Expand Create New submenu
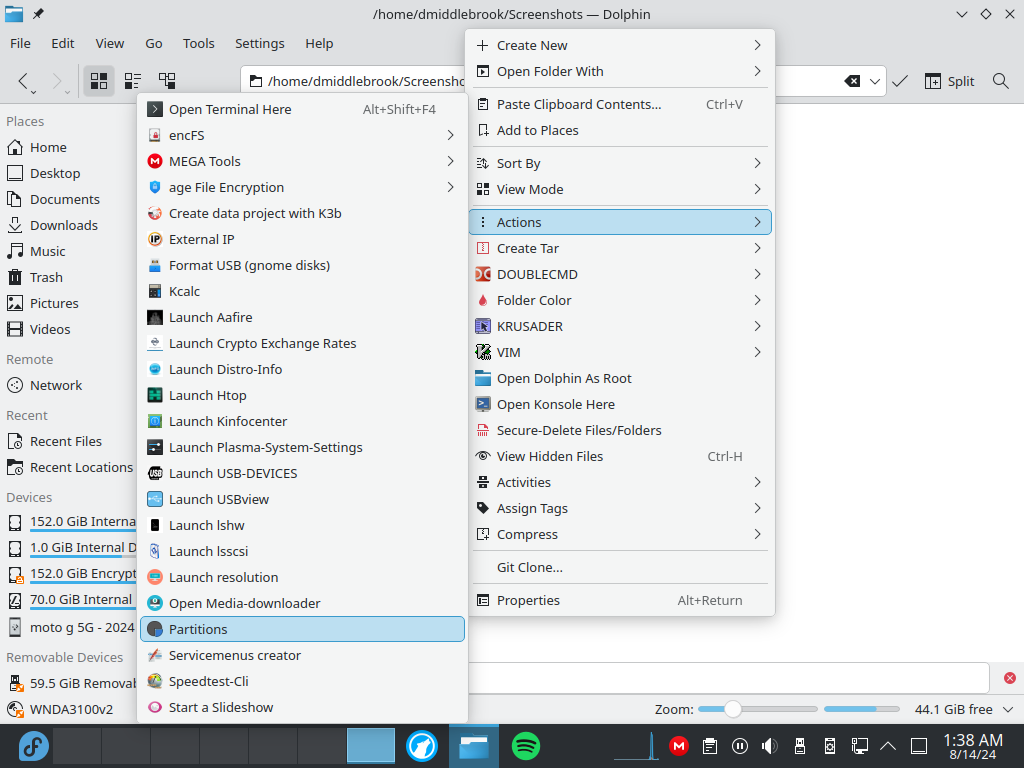Image resolution: width=1024 pixels, height=768 pixels. [620, 45]
